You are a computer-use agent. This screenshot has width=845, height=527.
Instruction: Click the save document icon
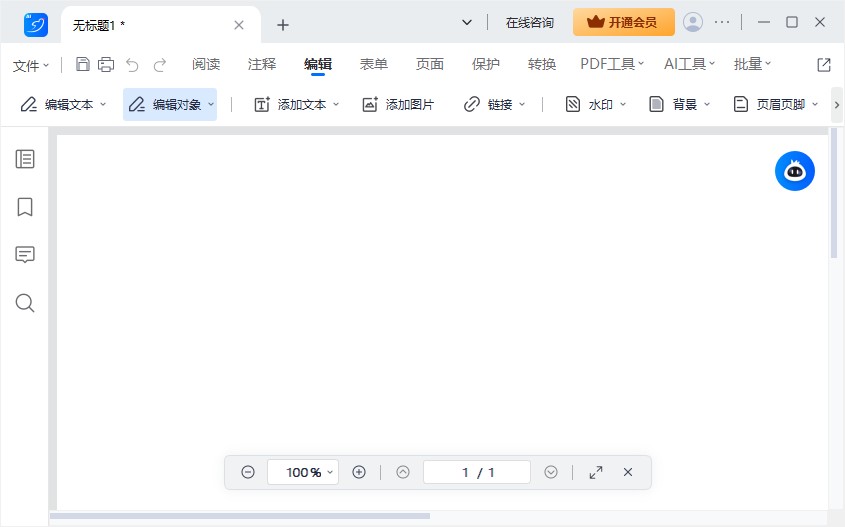click(x=82, y=65)
